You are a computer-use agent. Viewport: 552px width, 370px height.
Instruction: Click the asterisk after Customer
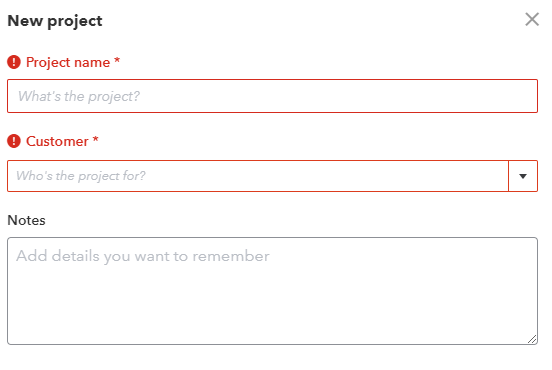[x=95, y=139]
